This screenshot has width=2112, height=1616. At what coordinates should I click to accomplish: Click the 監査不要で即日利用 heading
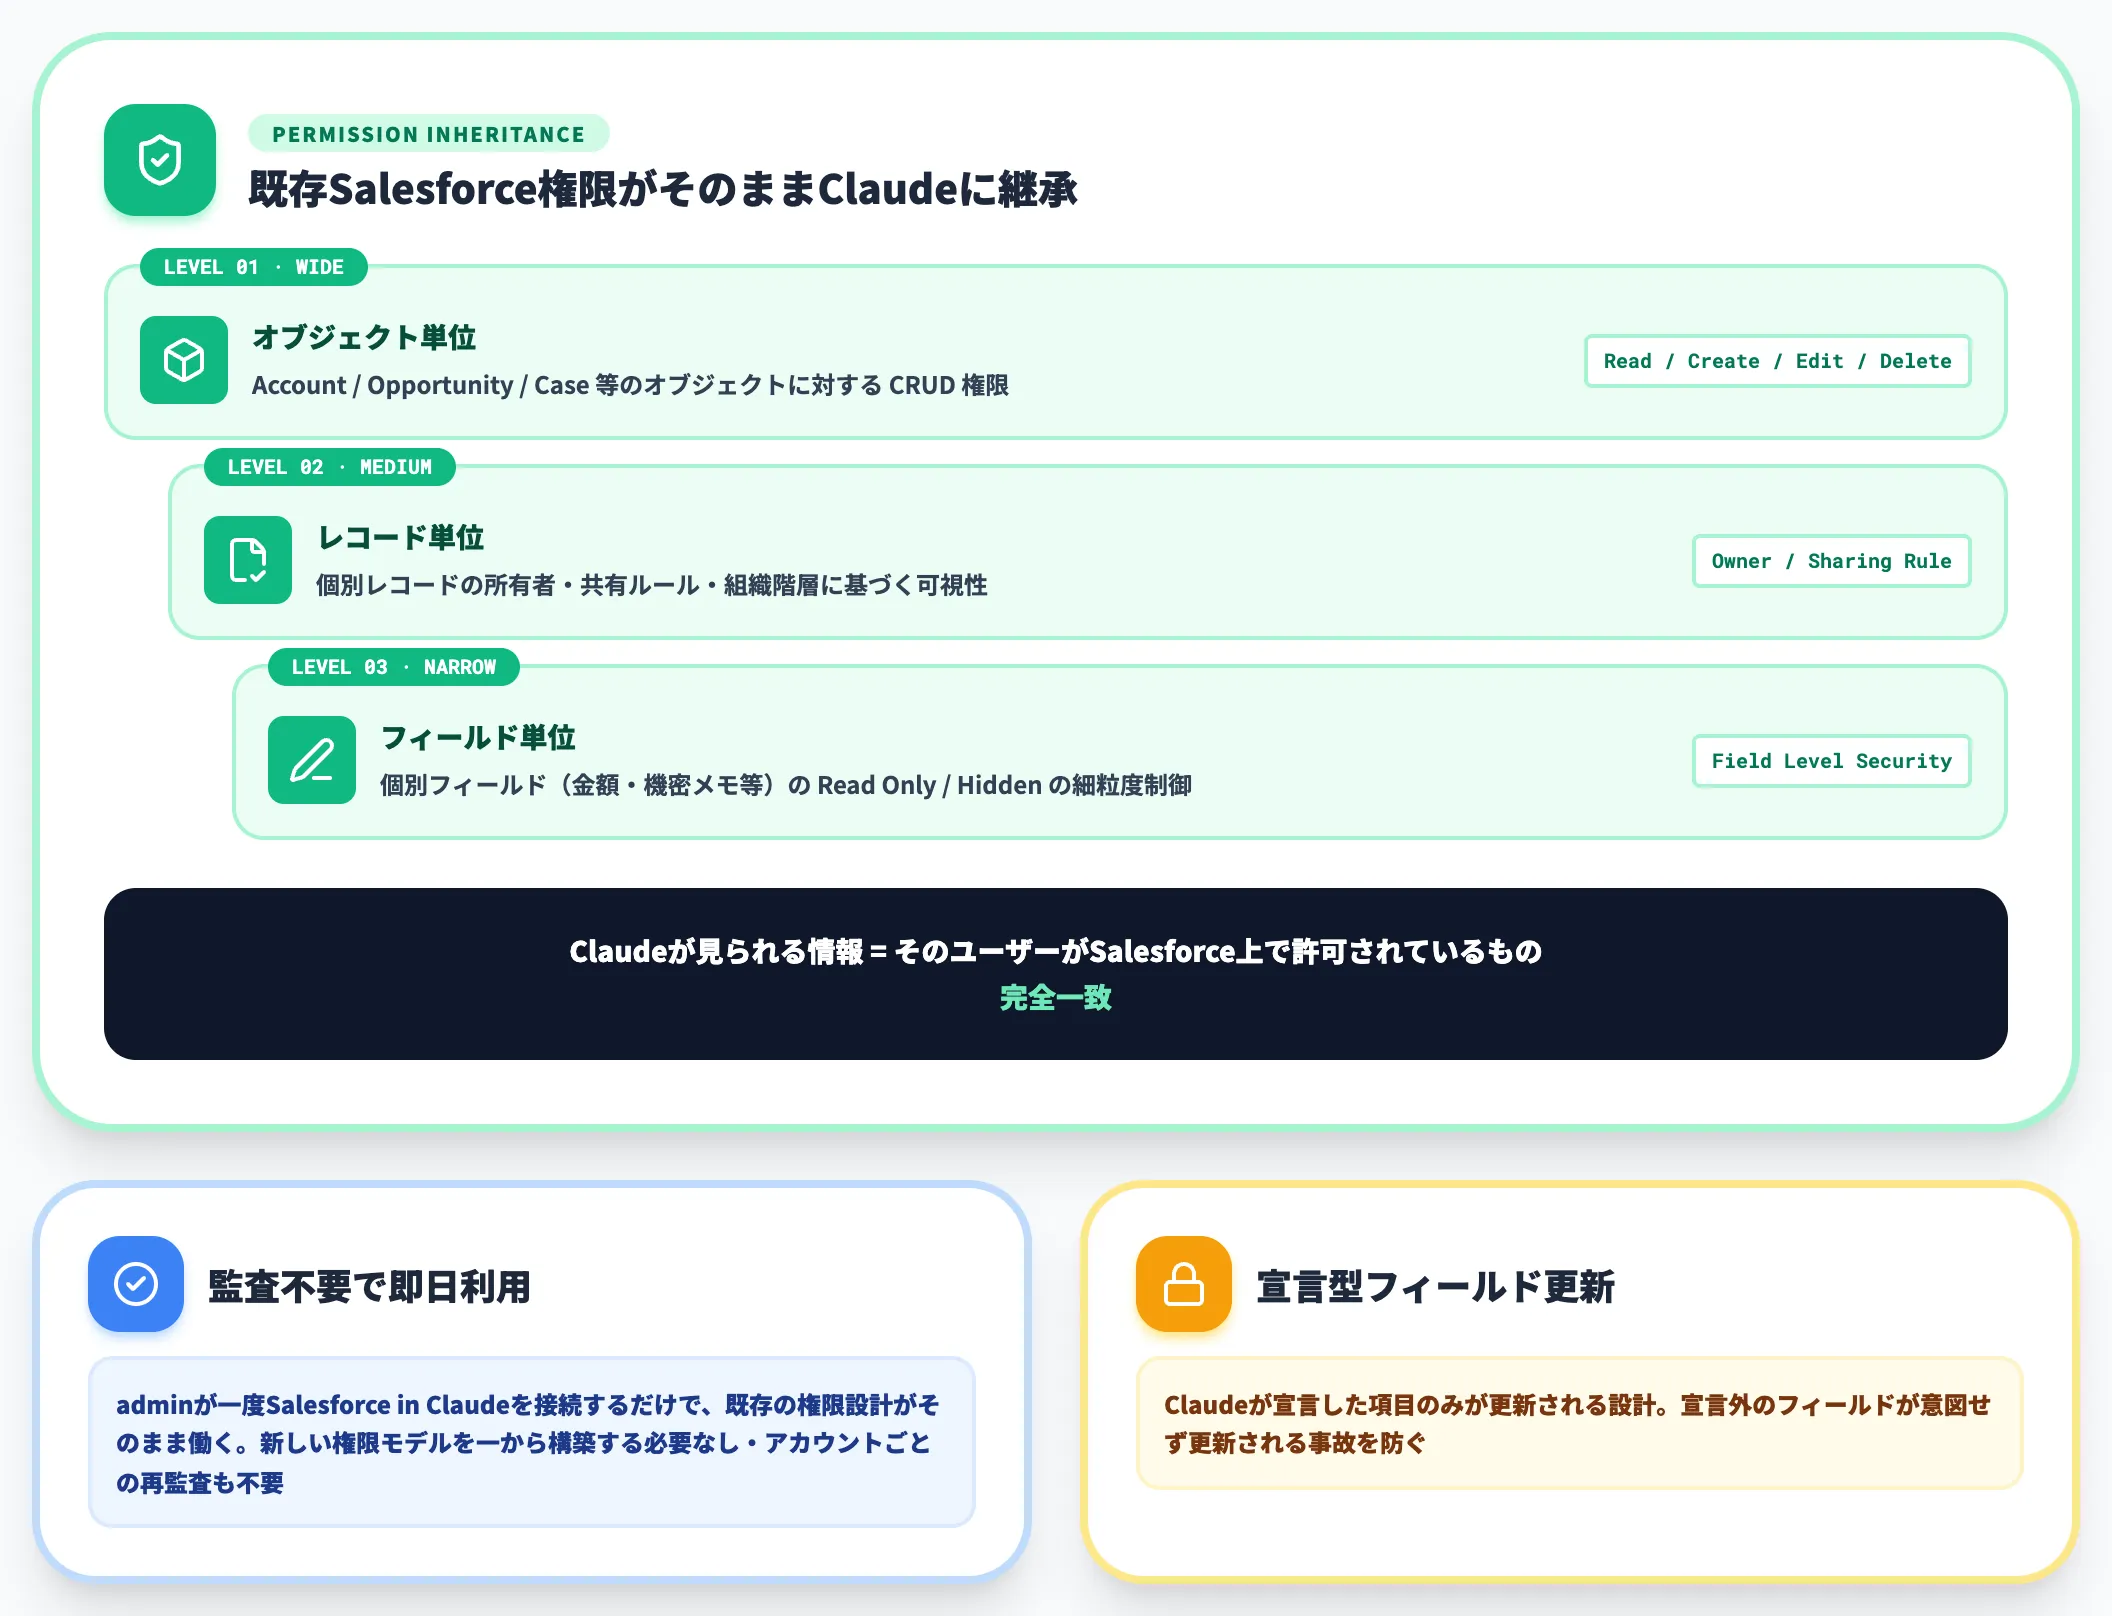(369, 1286)
